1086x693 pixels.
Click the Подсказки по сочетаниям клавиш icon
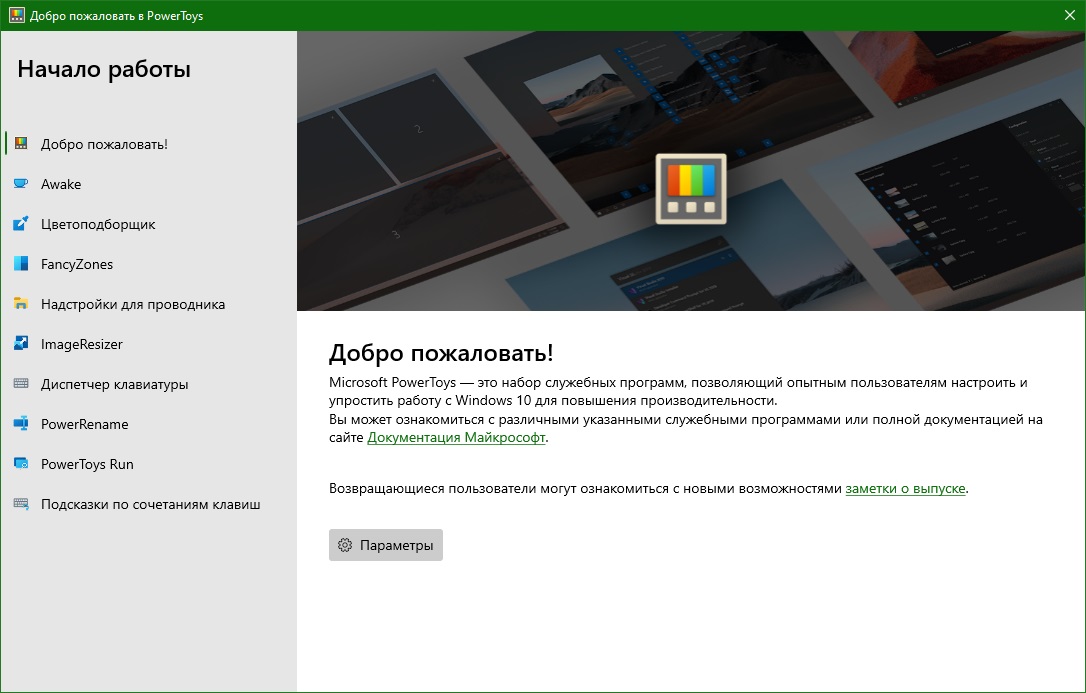(24, 504)
